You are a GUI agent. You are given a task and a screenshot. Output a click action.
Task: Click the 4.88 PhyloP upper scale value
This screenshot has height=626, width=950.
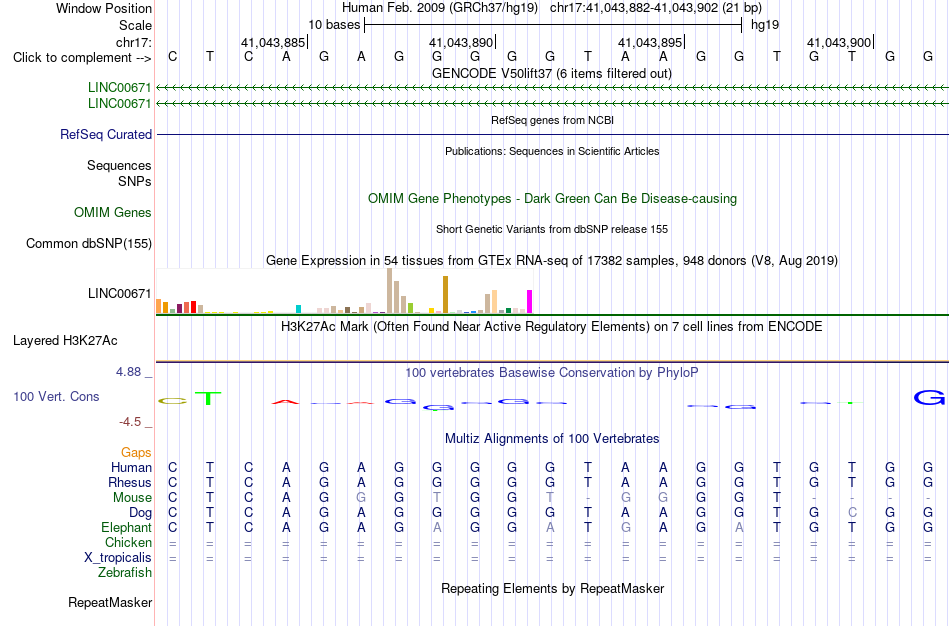click(x=128, y=371)
